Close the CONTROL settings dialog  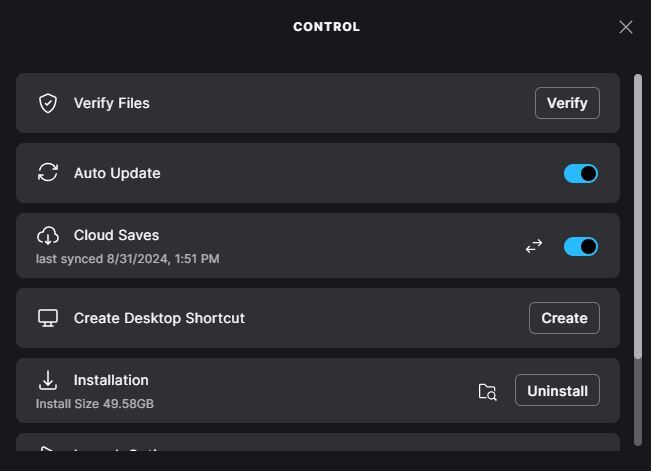(626, 27)
